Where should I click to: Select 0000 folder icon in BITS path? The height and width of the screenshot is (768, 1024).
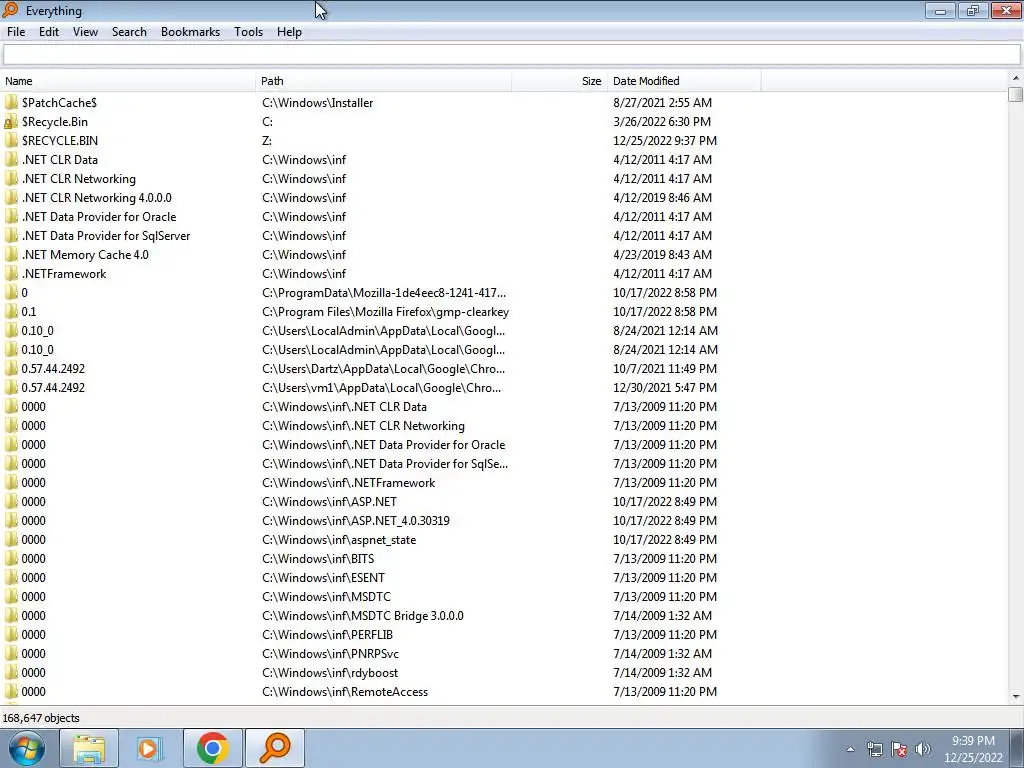click(x=11, y=558)
